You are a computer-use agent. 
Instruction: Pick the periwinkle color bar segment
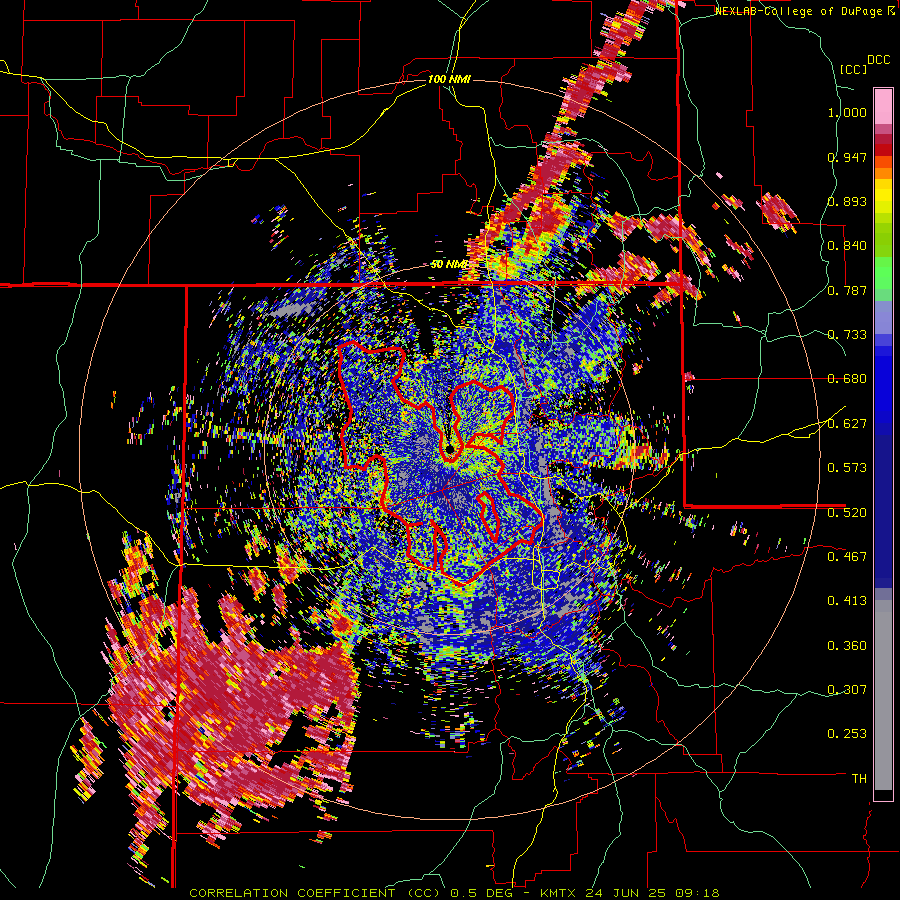(x=883, y=317)
